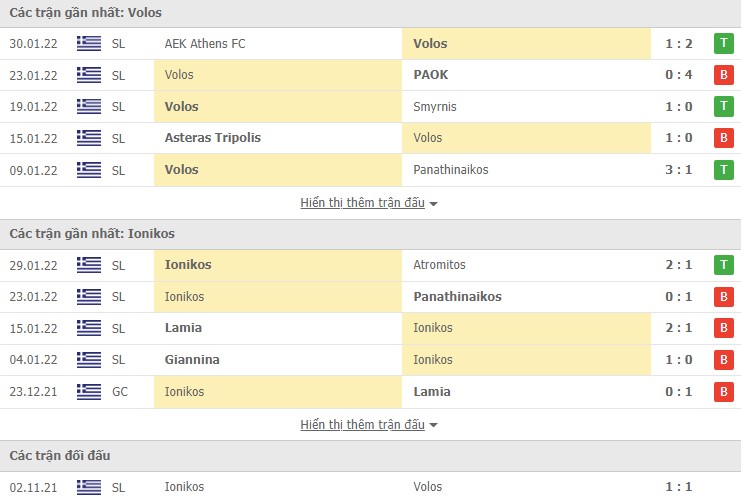Image resolution: width=741 pixels, height=502 pixels.
Task: Select the PAOK team name
Action: point(430,75)
